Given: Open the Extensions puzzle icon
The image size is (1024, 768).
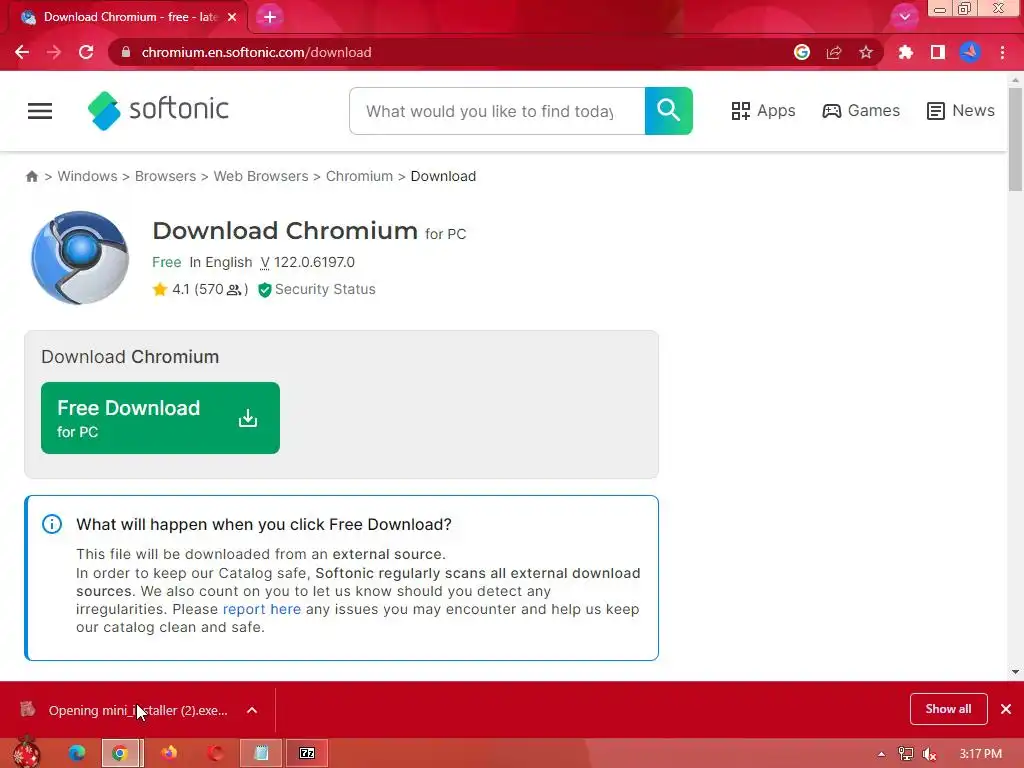Looking at the screenshot, I should tap(905, 52).
